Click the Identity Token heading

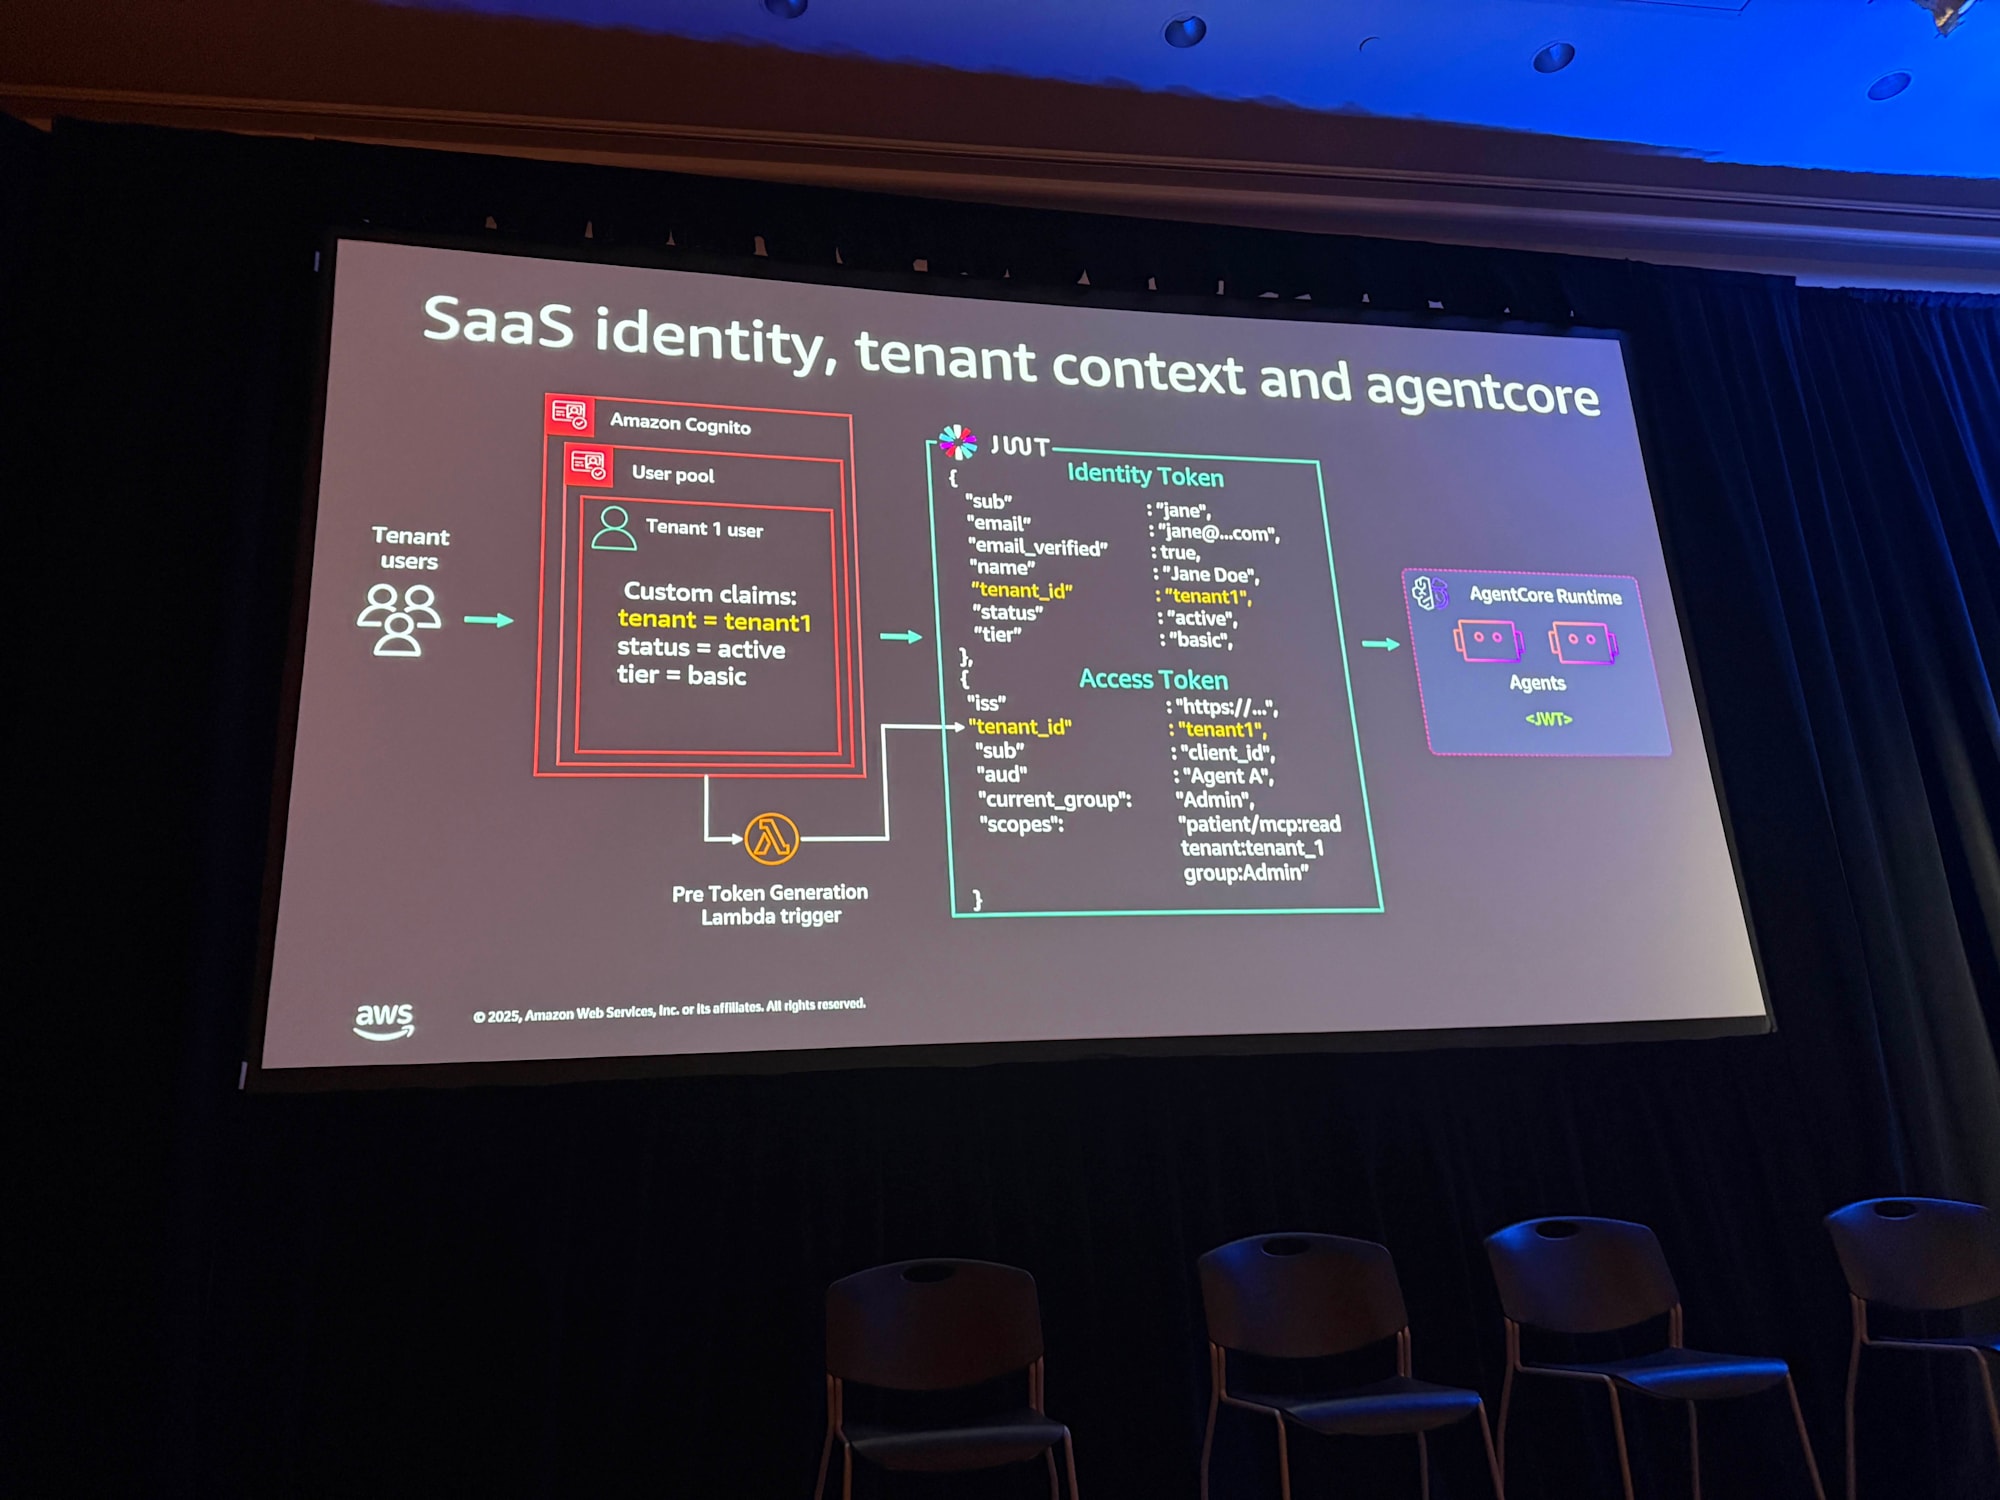tap(1145, 475)
